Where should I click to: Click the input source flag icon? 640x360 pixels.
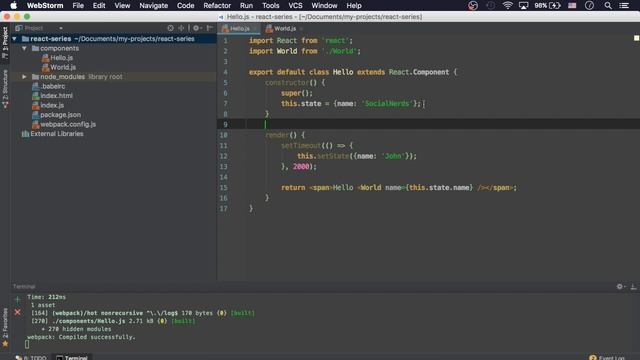[572, 5]
